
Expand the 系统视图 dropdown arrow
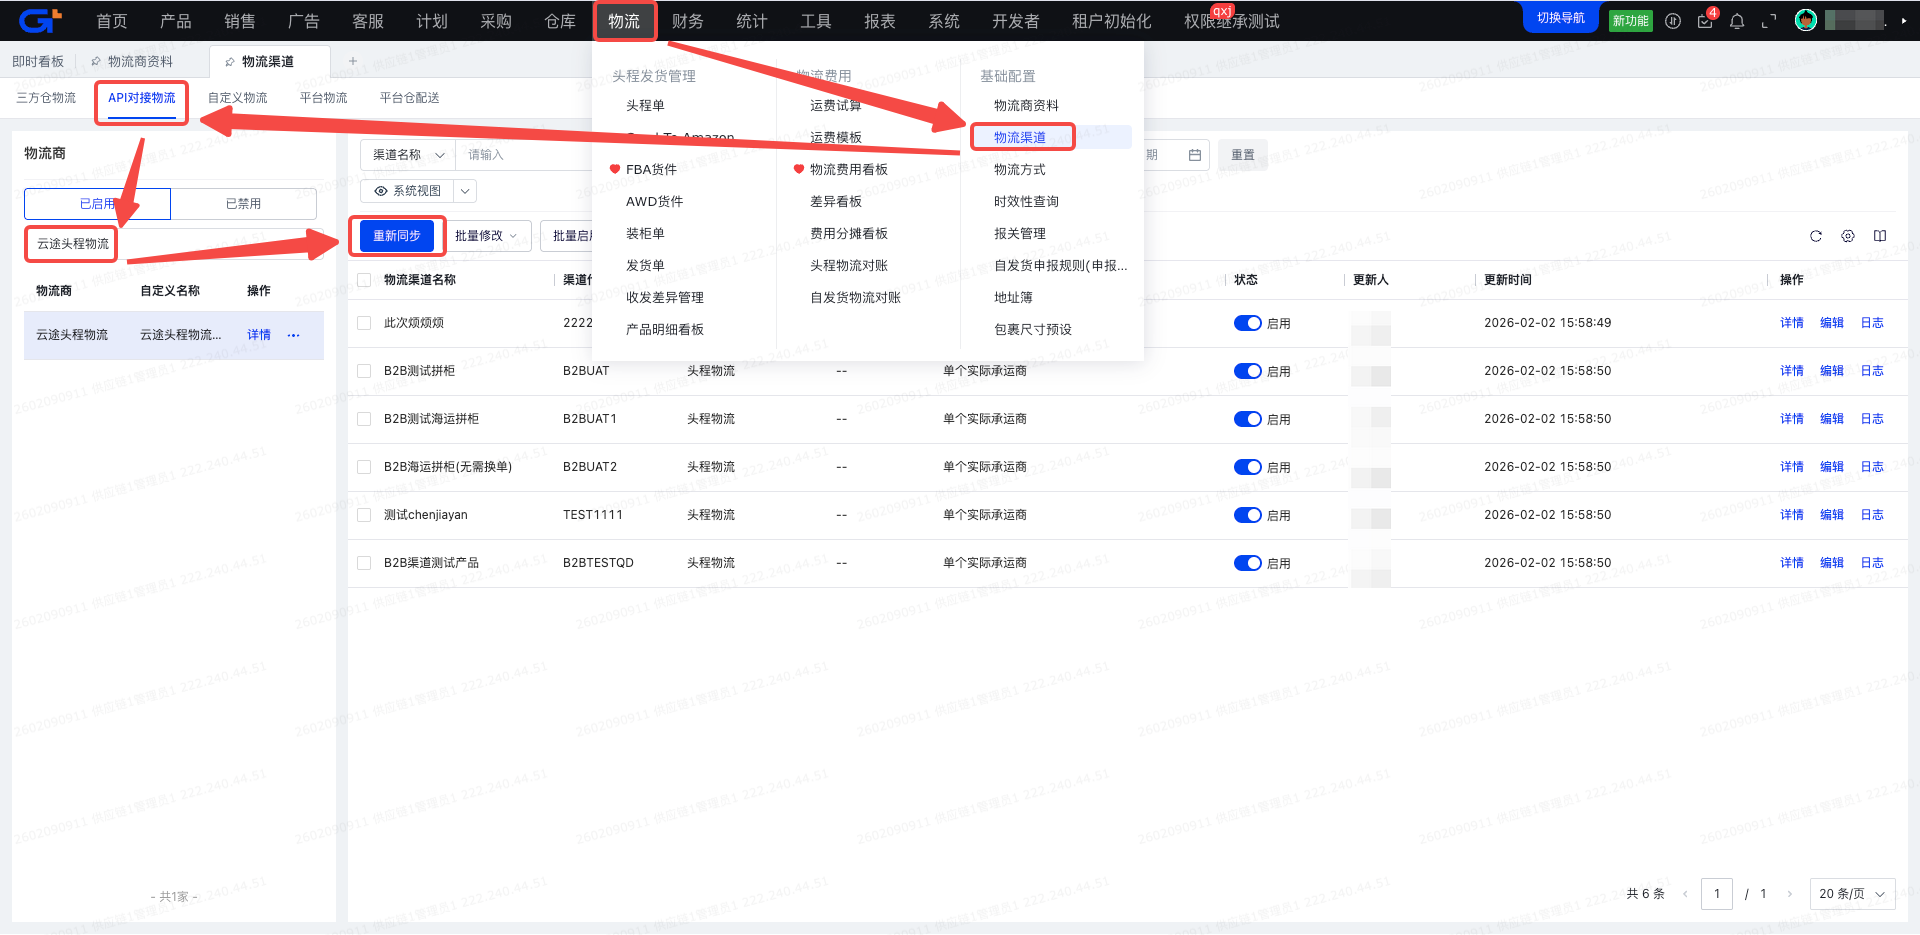coord(465,191)
